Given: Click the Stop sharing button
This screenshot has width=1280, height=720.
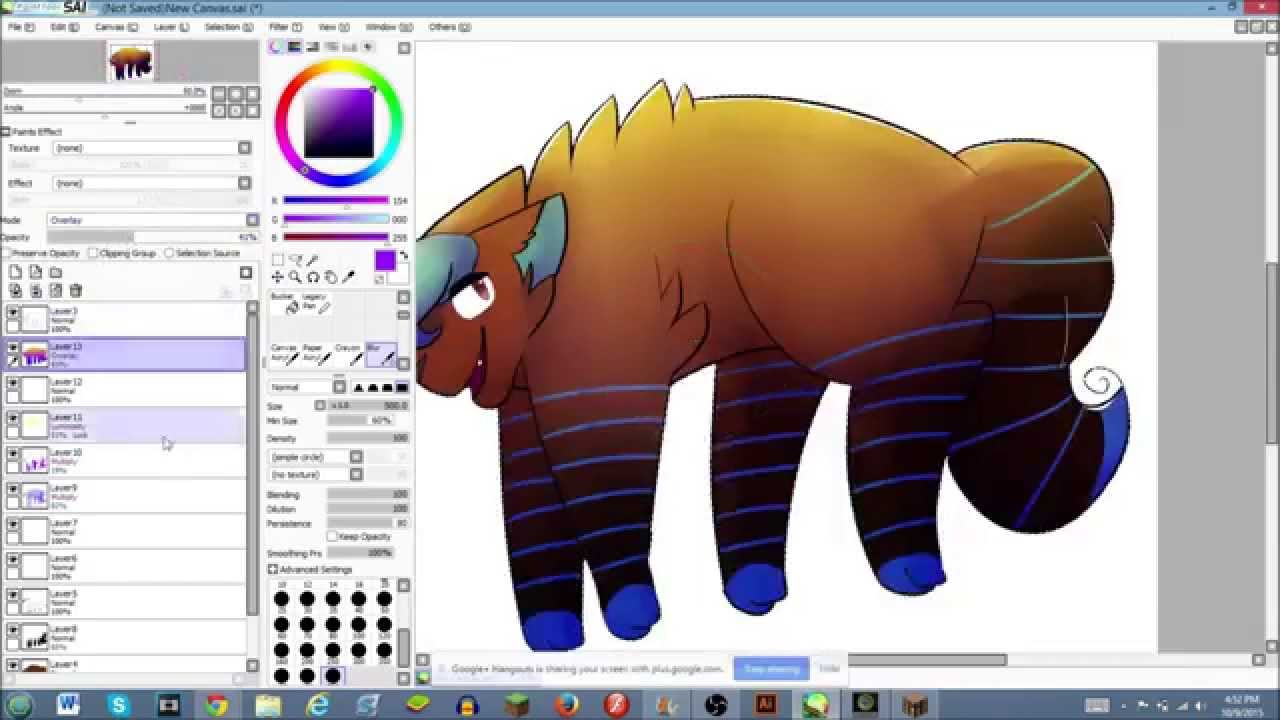Looking at the screenshot, I should pos(771,669).
